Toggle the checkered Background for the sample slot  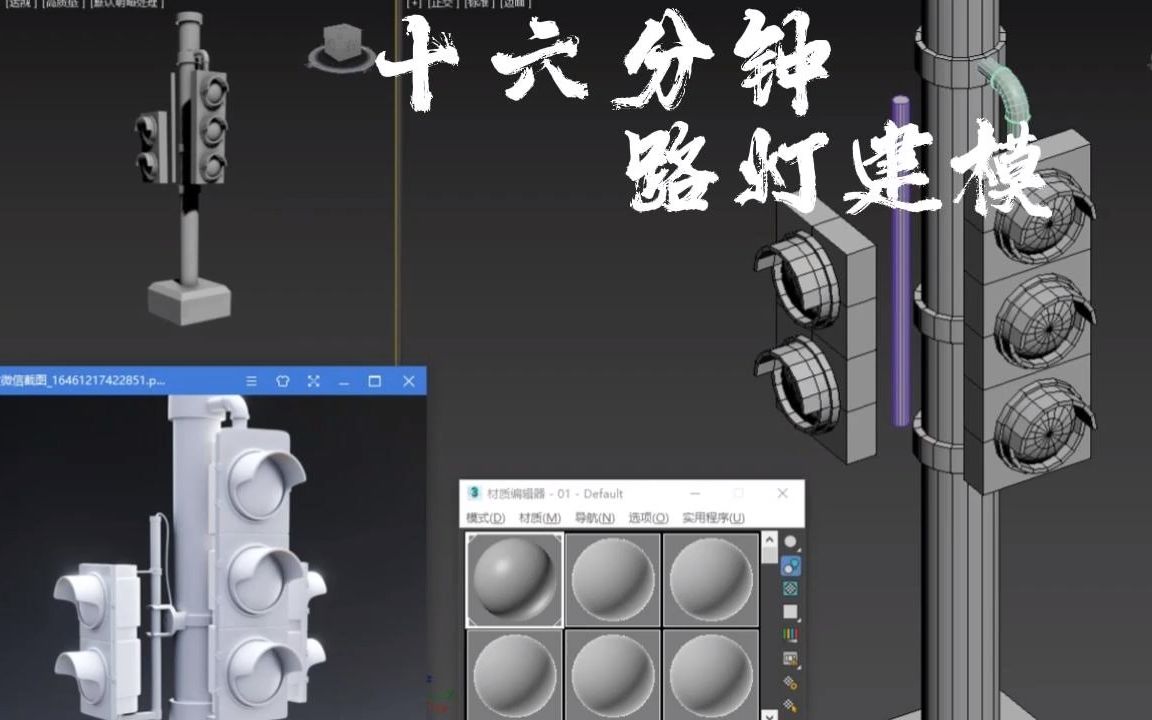[x=790, y=588]
